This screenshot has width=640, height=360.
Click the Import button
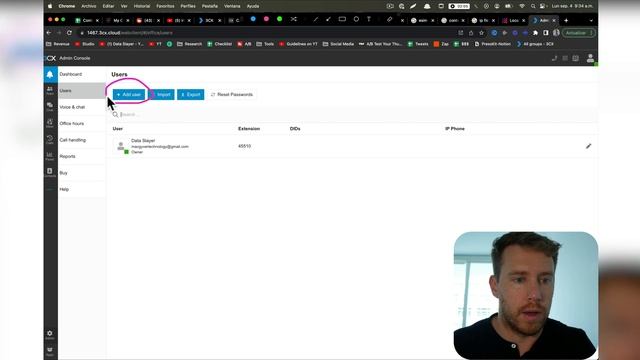(x=162, y=95)
